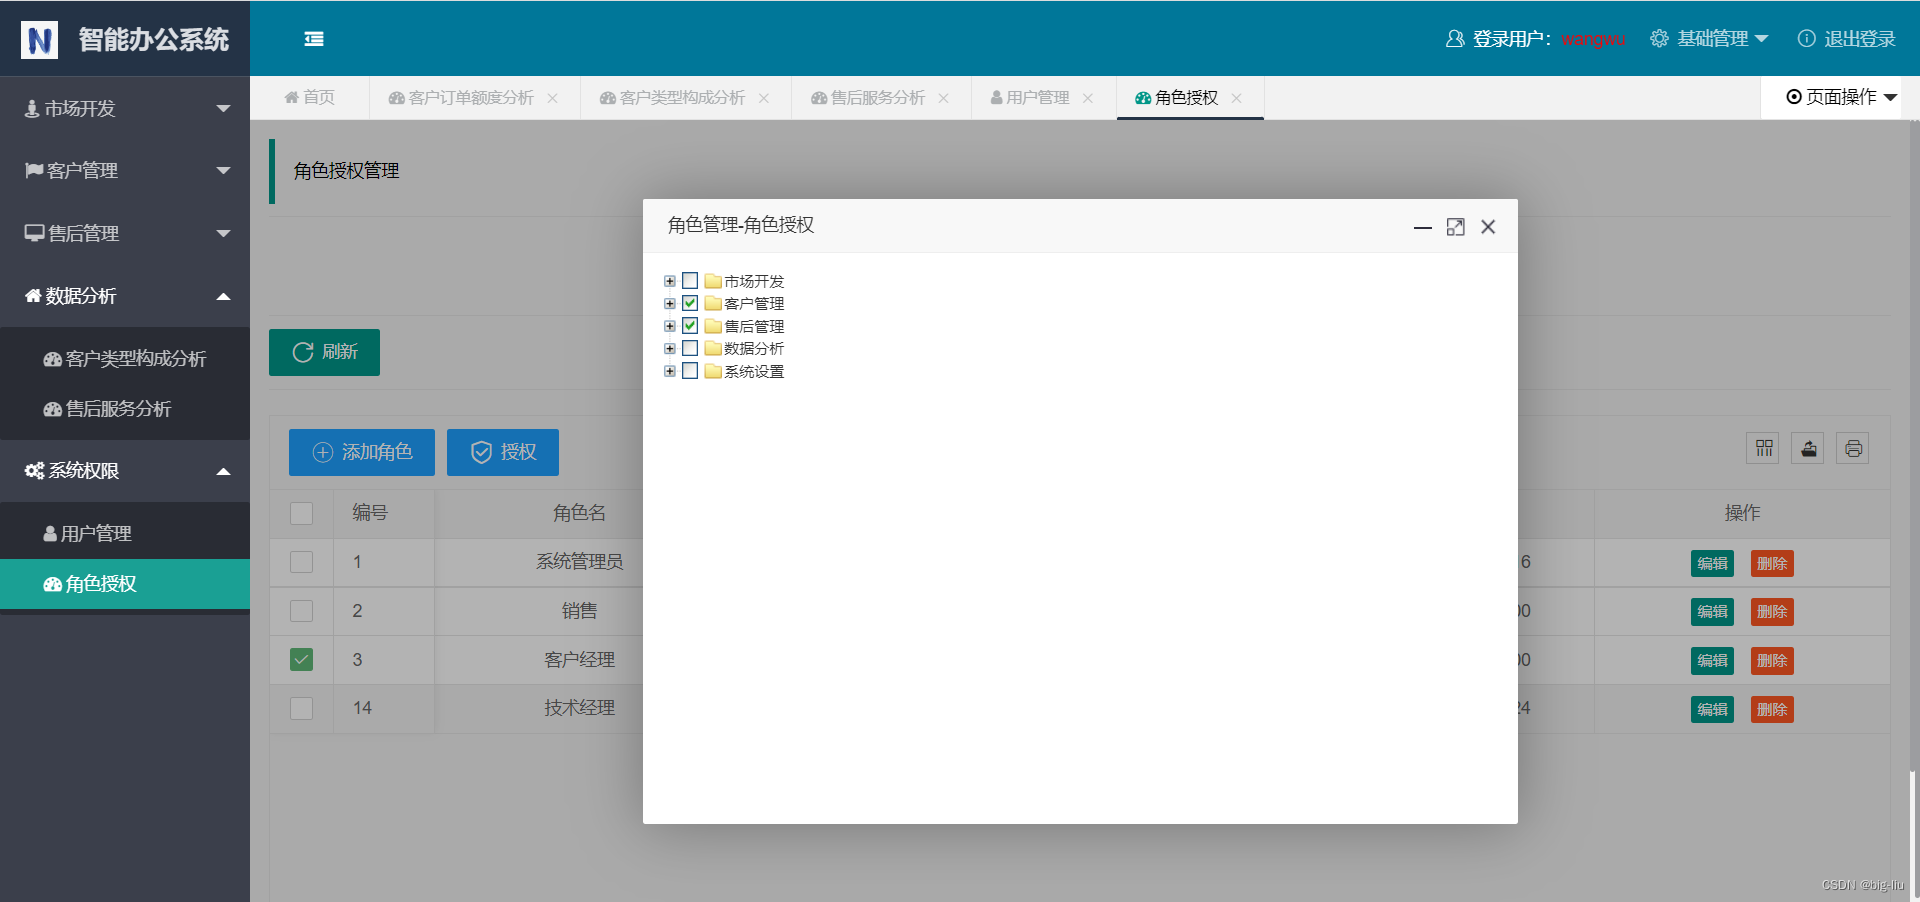Click the 刷新 button

[324, 352]
